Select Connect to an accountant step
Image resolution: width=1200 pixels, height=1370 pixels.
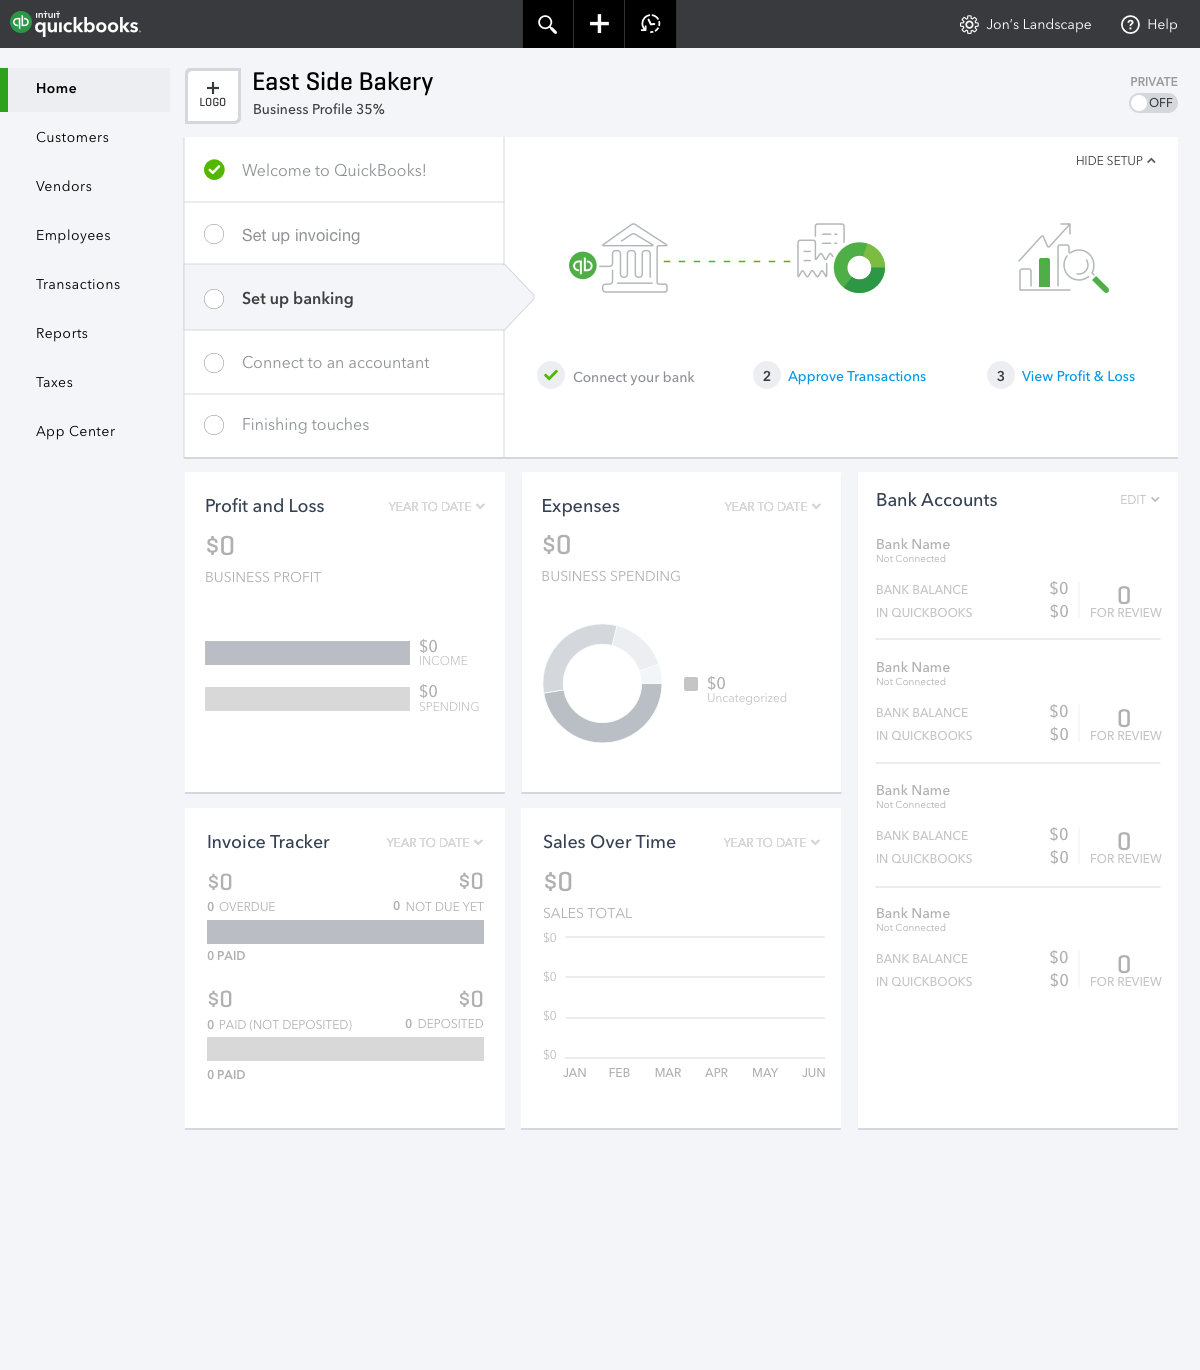coord(344,362)
